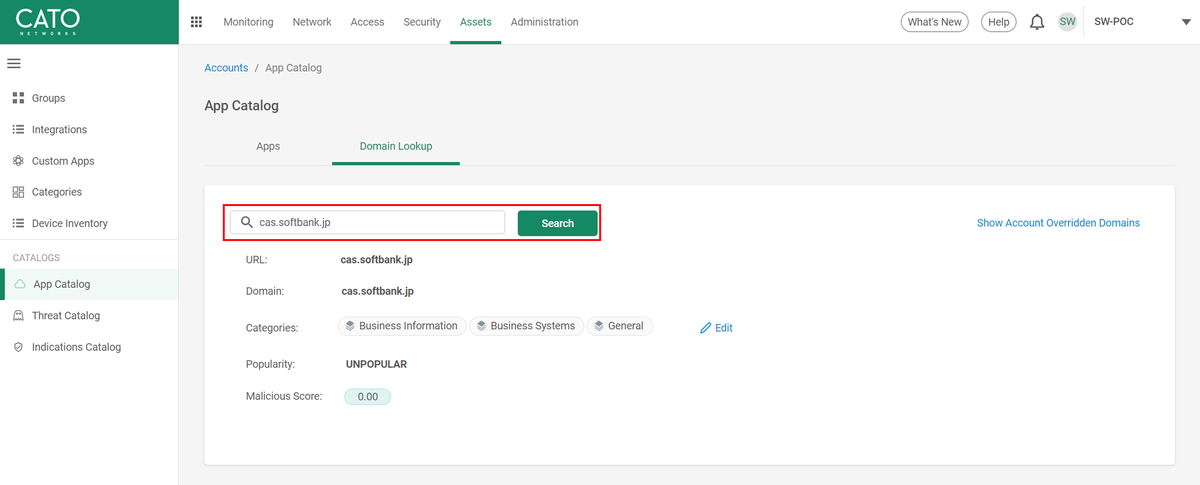Switch to the Apps tab
1200x485 pixels.
[x=268, y=146]
